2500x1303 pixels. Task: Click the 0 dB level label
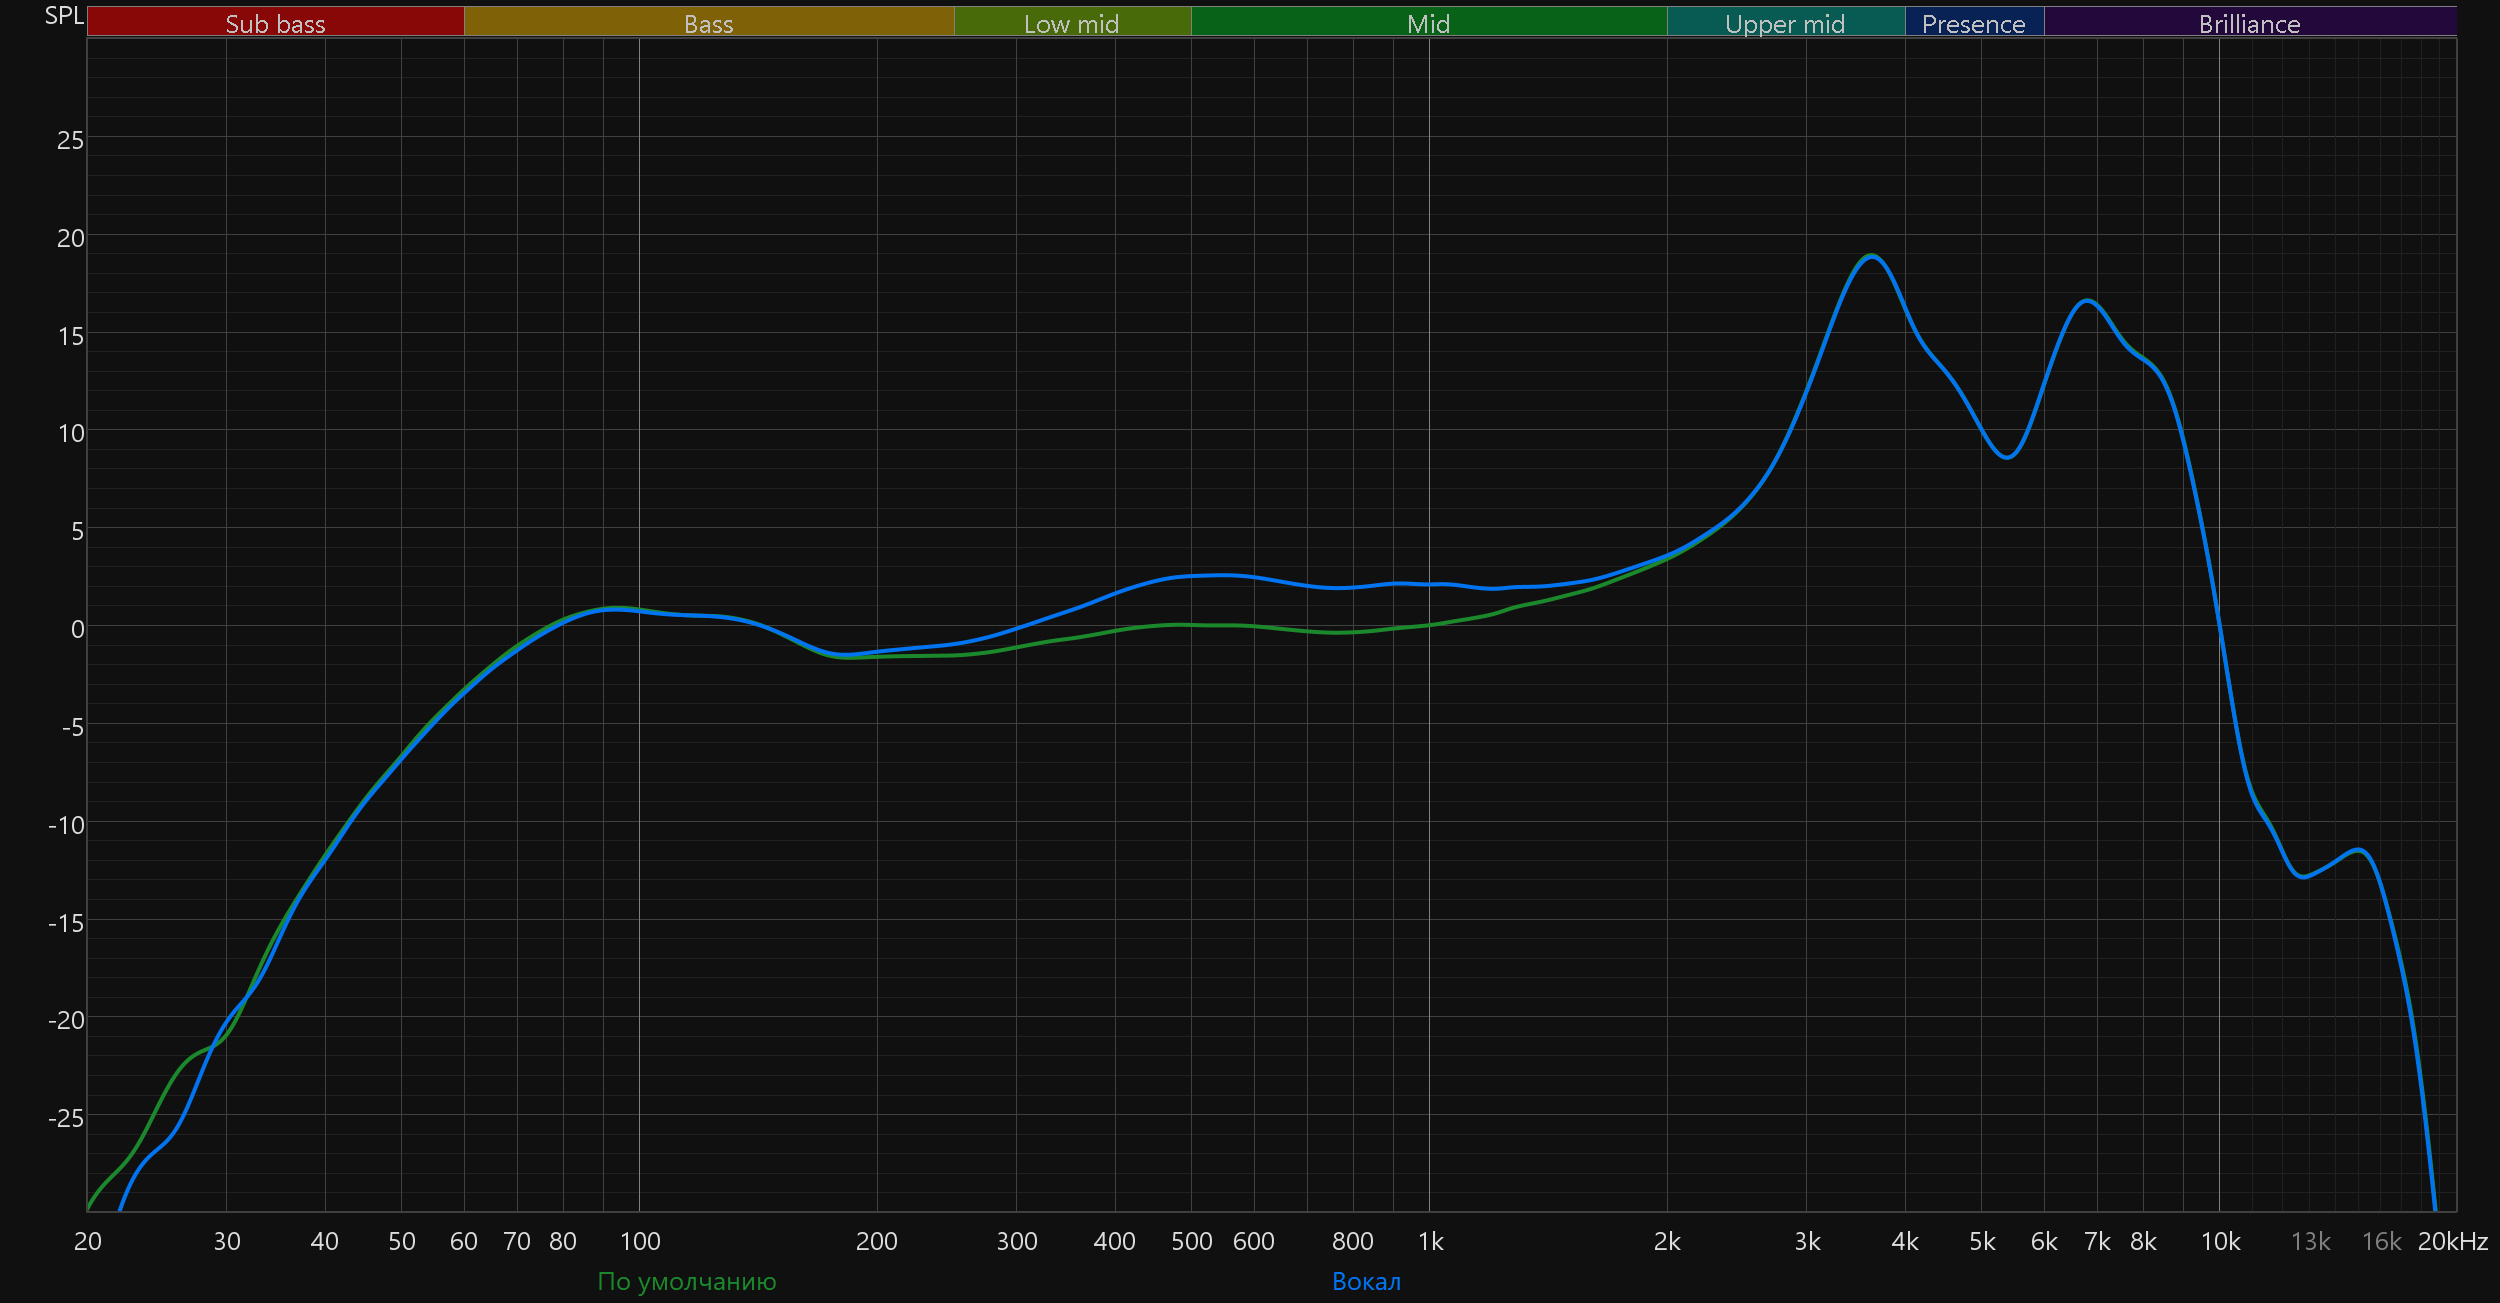point(77,629)
